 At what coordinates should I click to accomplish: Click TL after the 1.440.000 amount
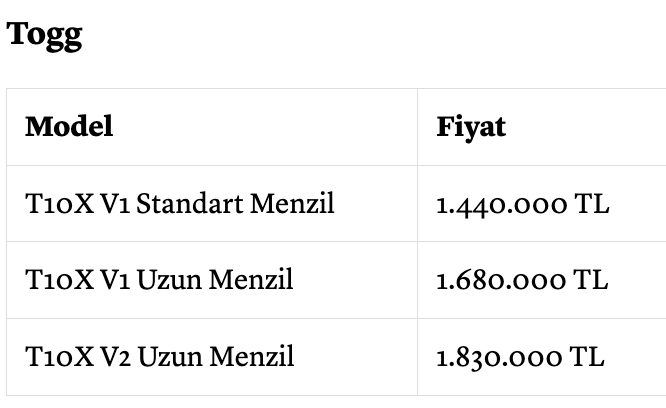[x=592, y=204]
